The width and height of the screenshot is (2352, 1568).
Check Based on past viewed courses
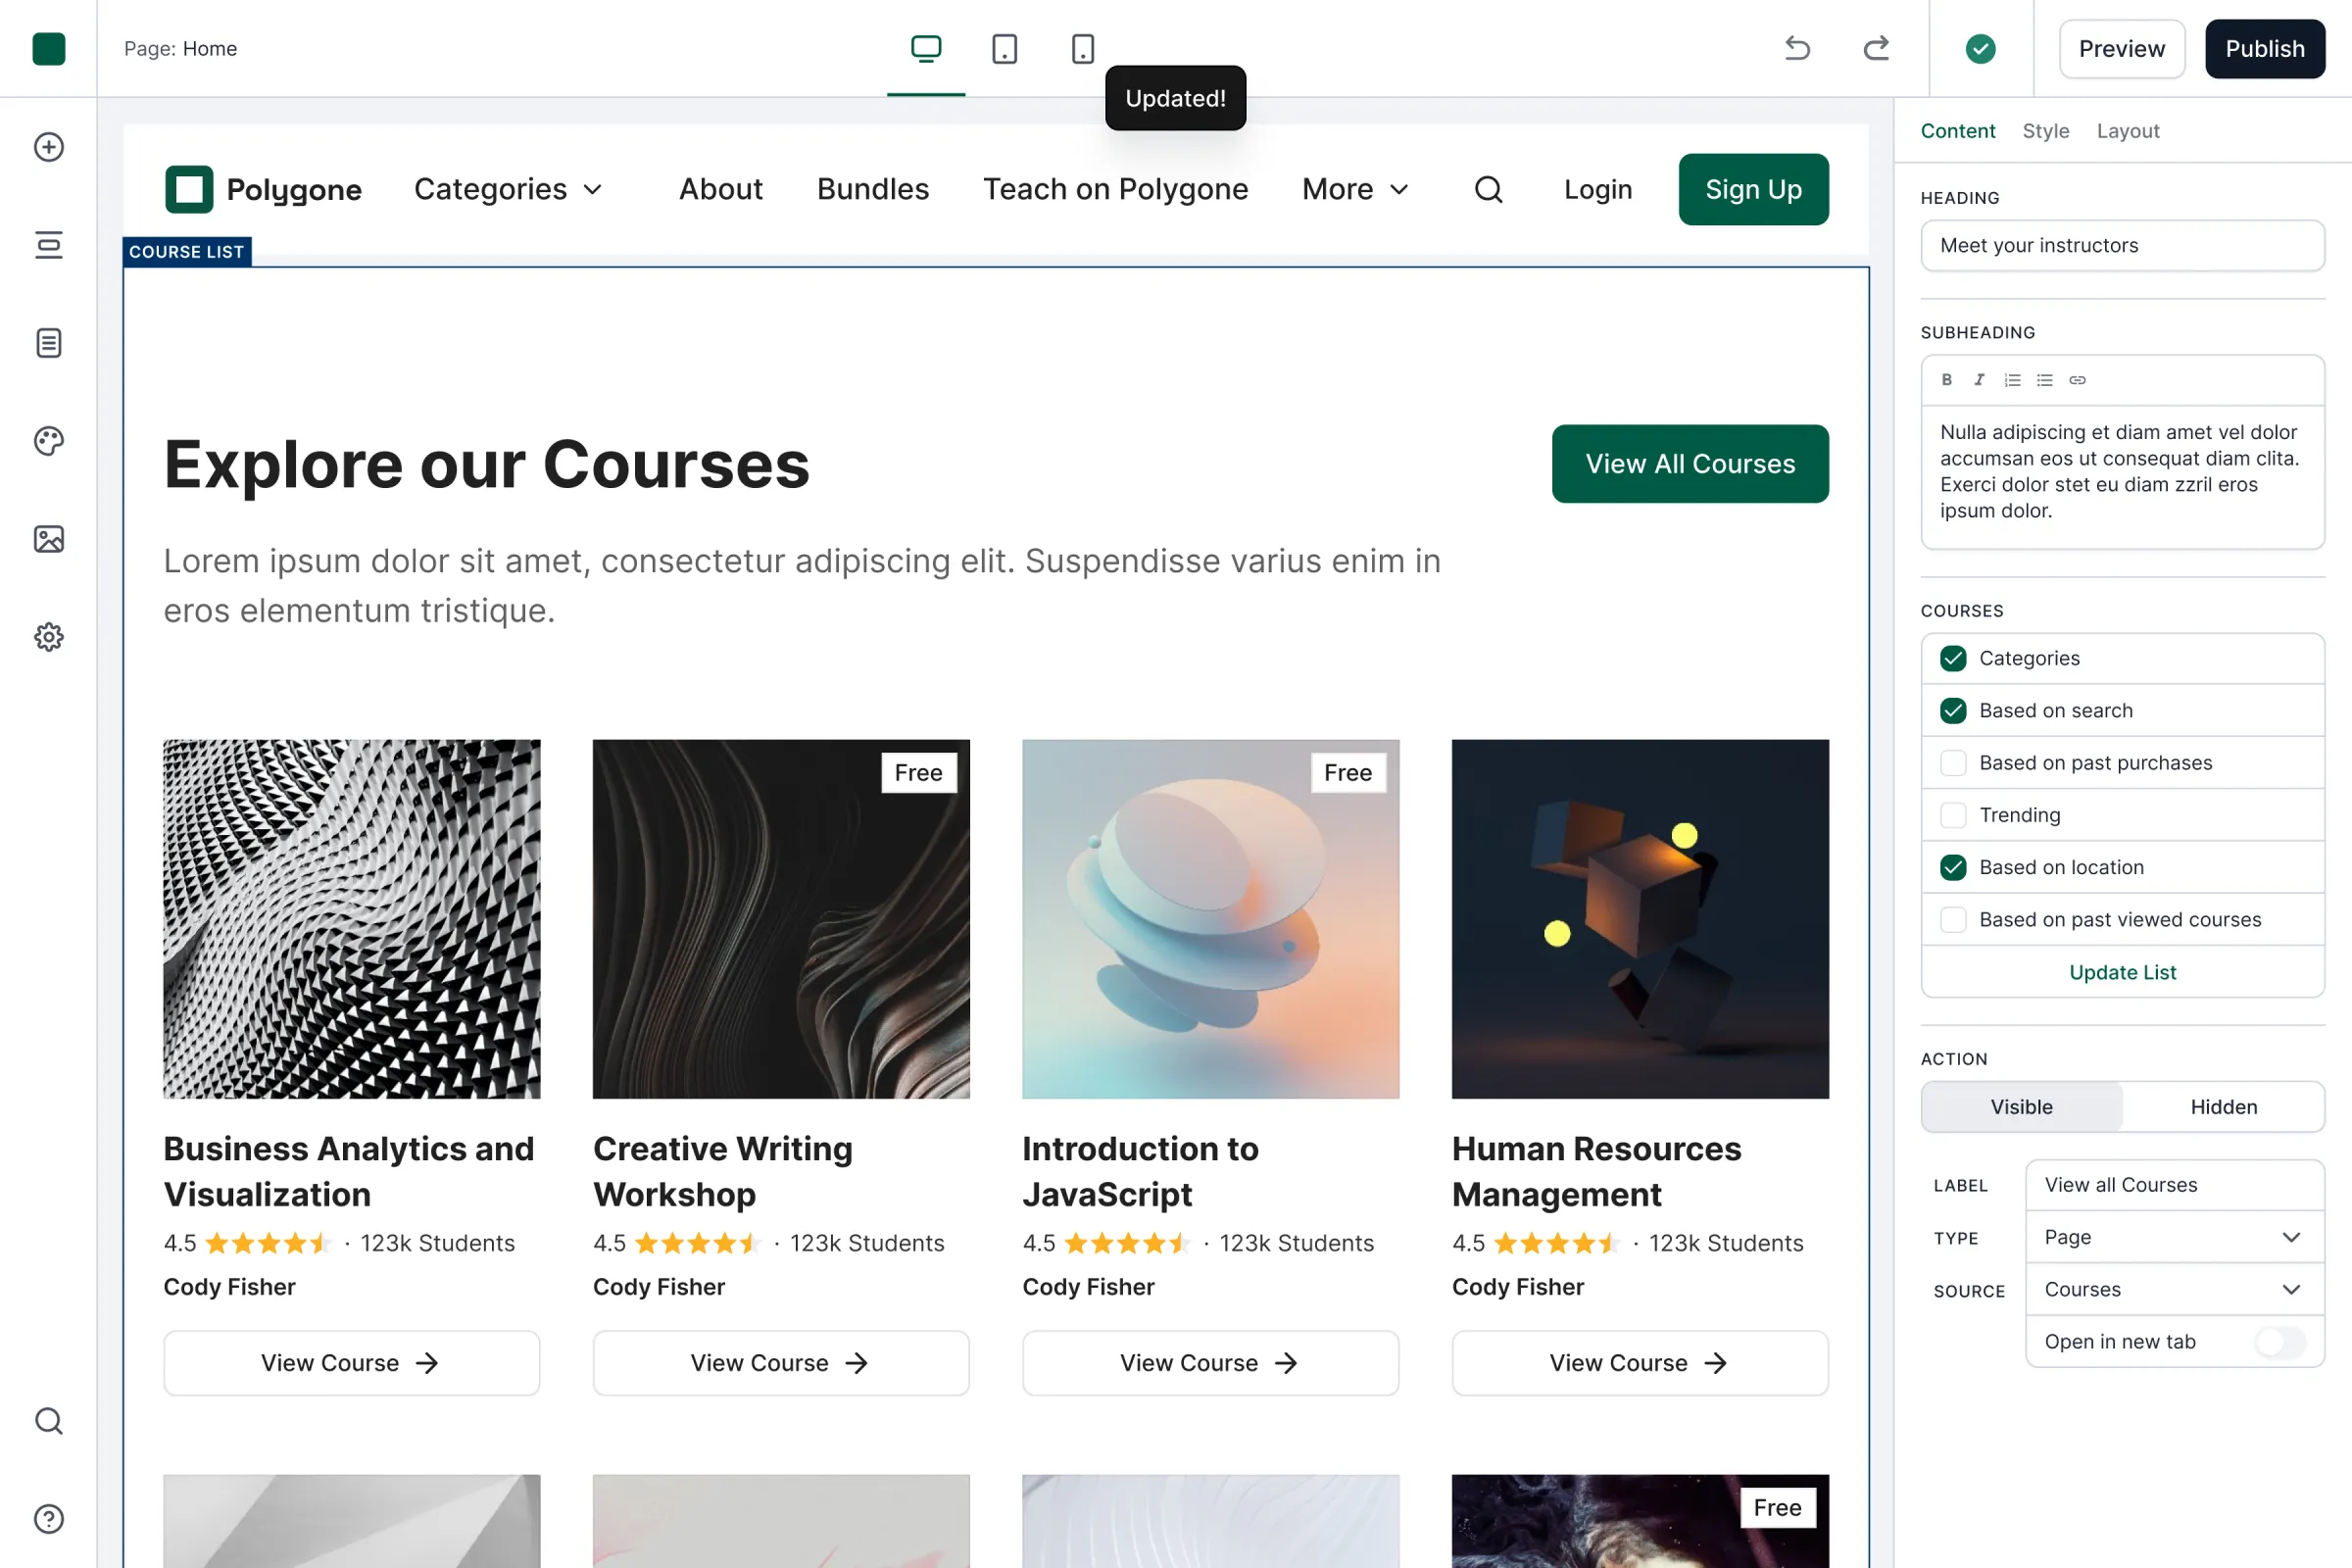point(1953,919)
